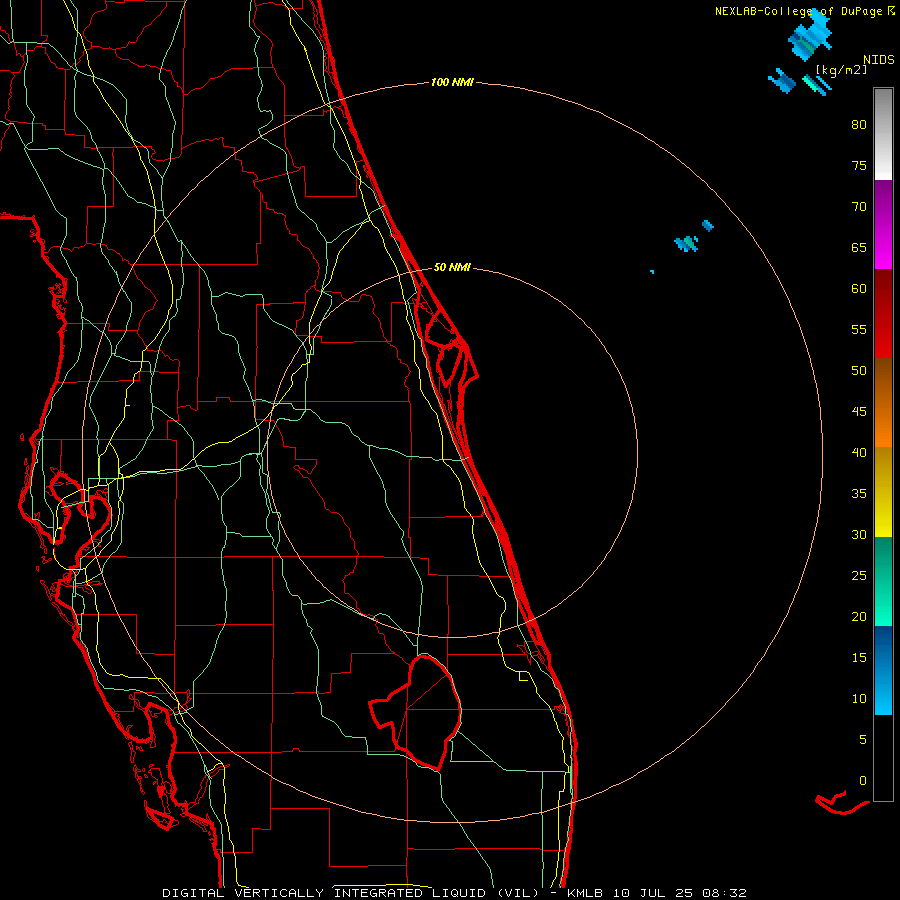Click the VIL echo cluster beside the 100 NMI ring
The width and height of the screenshot is (900, 900).
point(686,244)
